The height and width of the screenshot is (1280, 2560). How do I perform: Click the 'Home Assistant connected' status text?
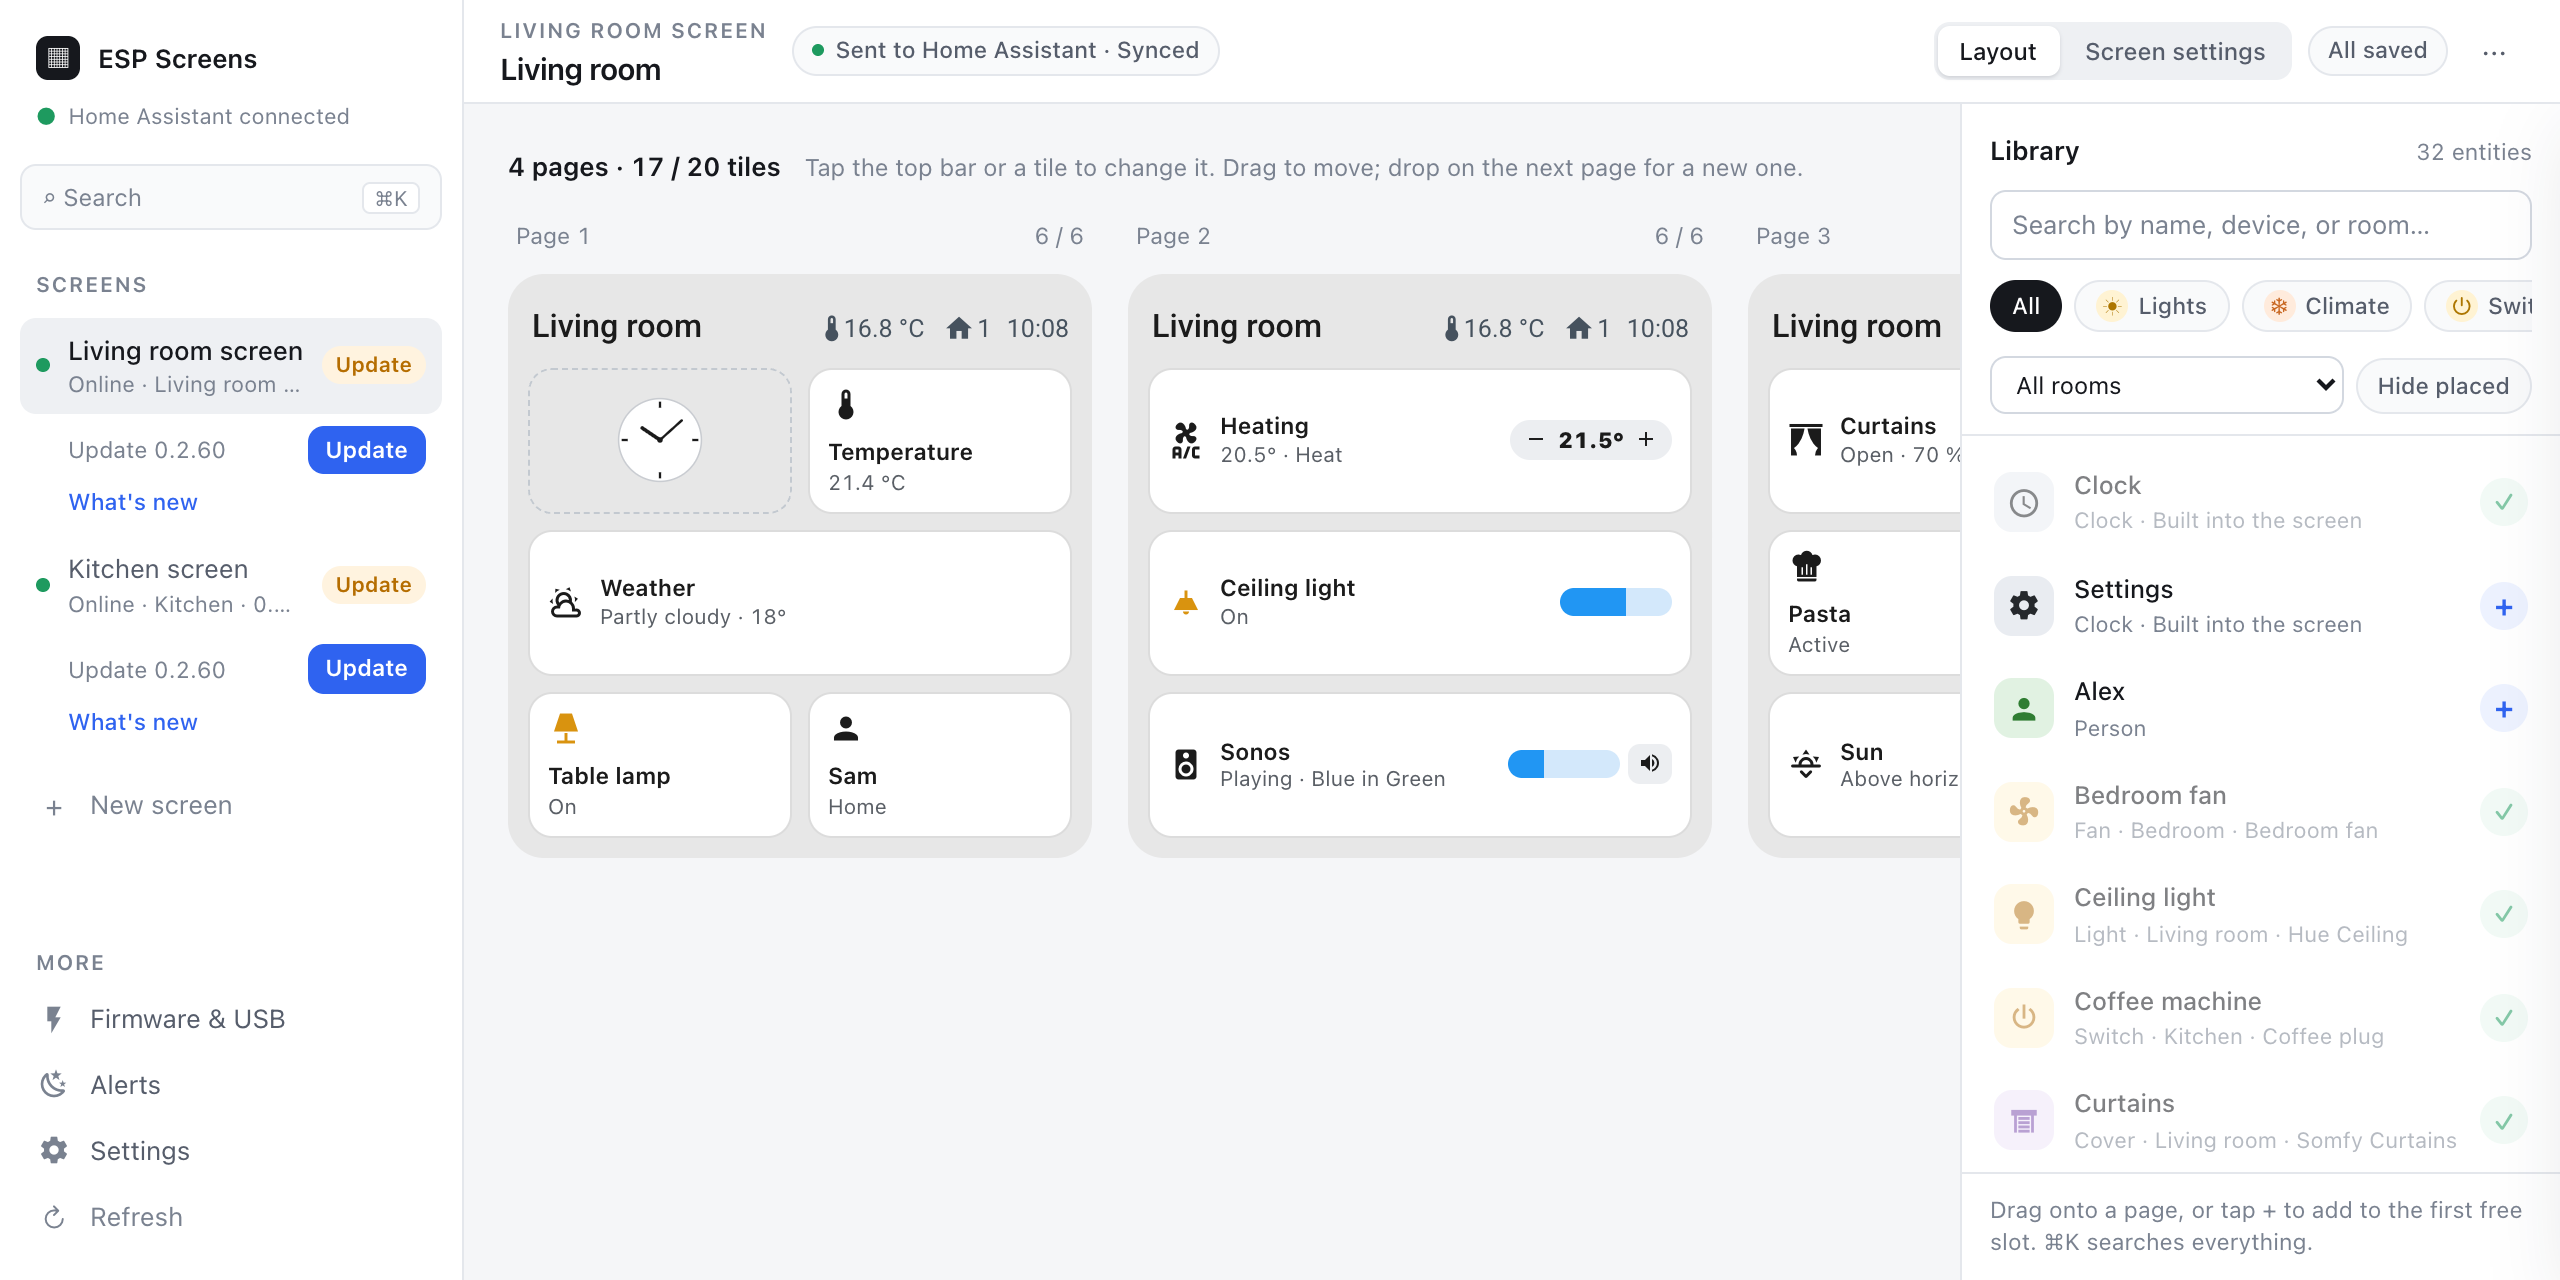pyautogui.click(x=209, y=117)
